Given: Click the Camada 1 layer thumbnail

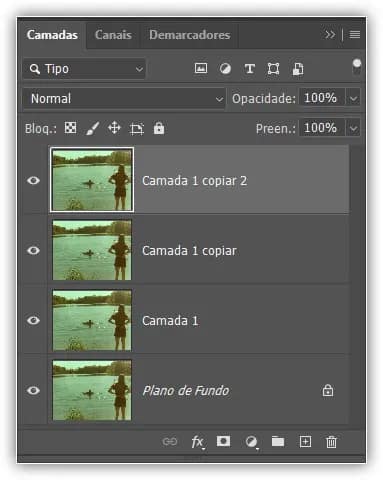Looking at the screenshot, I should [92, 320].
